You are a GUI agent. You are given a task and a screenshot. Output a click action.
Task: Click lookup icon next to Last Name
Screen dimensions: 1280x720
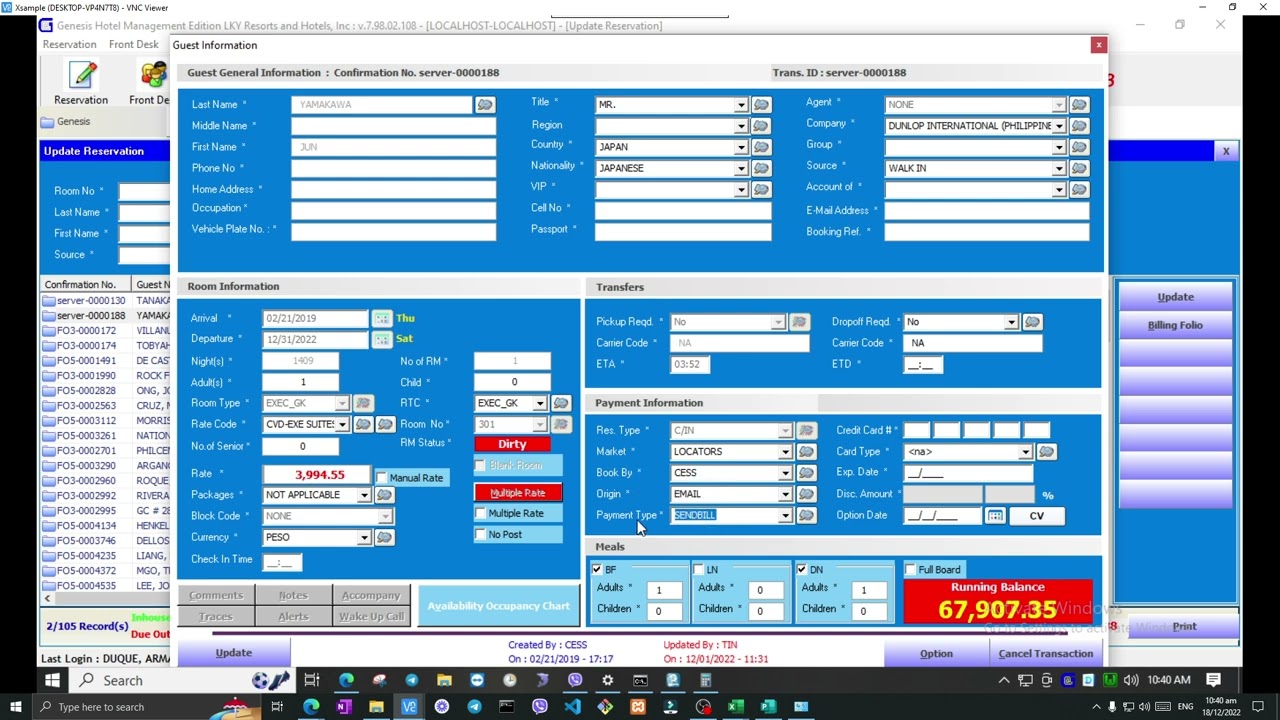[x=485, y=105]
